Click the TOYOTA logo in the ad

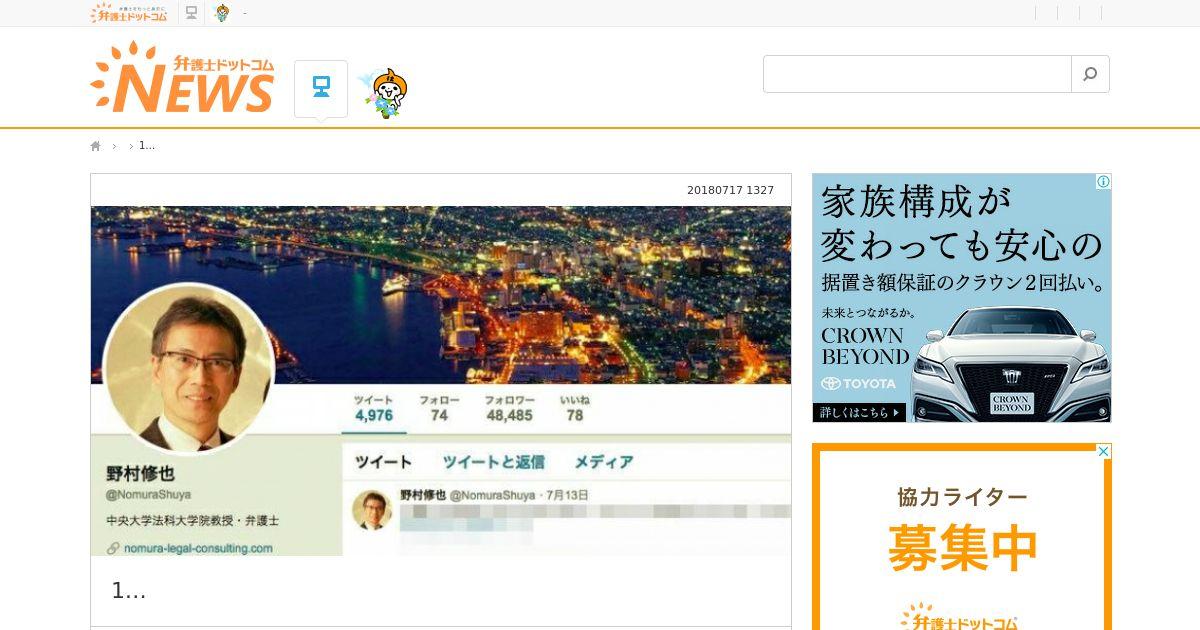(859, 384)
